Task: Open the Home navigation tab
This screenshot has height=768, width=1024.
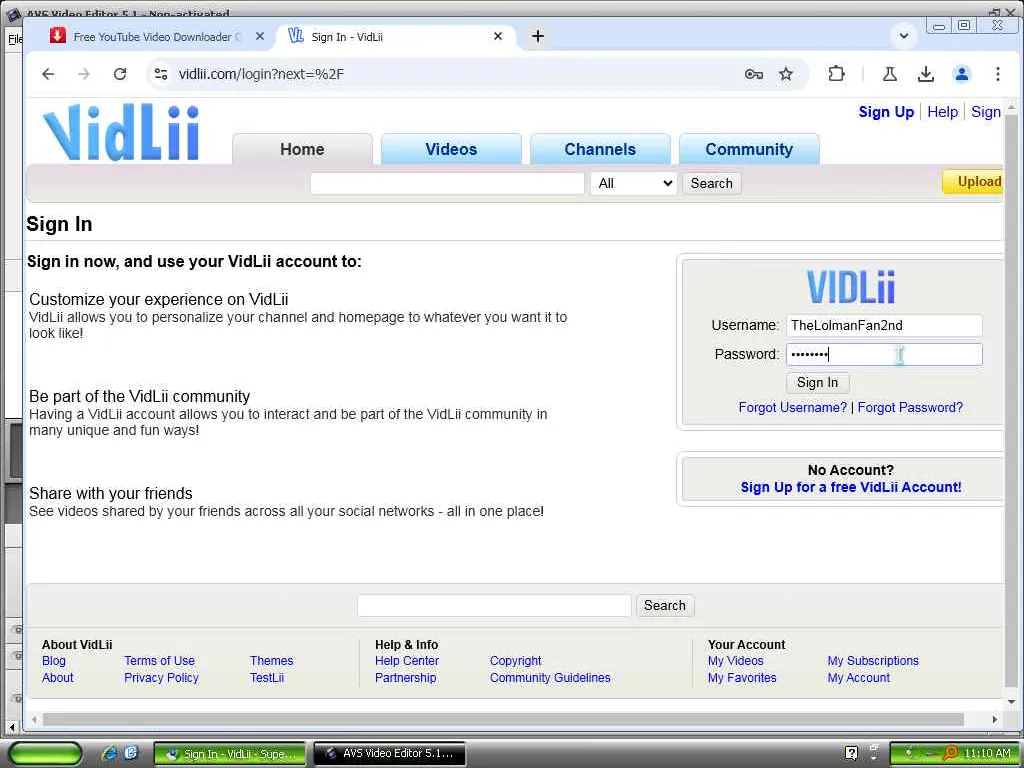Action: point(302,149)
